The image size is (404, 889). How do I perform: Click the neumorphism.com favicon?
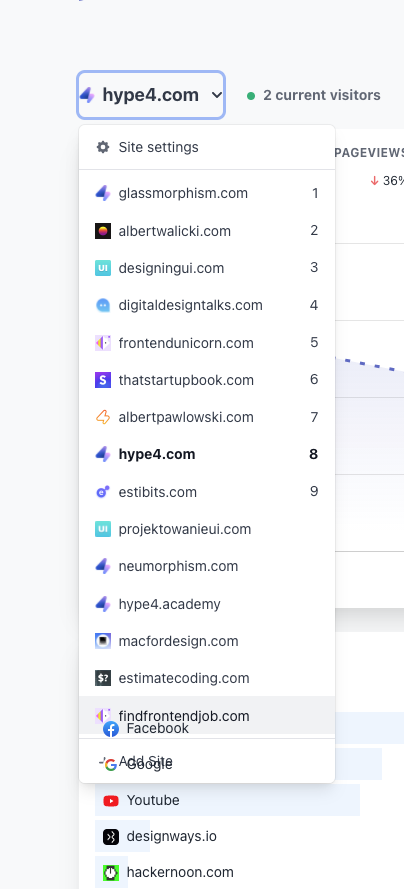click(103, 566)
